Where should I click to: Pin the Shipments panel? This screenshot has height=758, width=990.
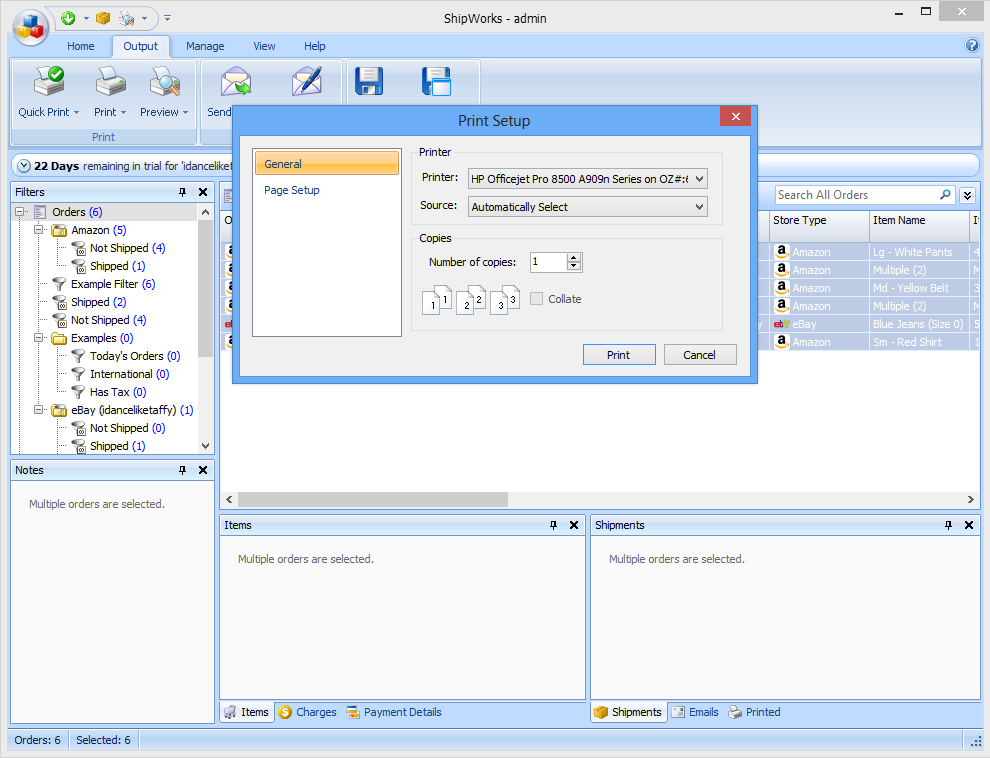(x=948, y=525)
